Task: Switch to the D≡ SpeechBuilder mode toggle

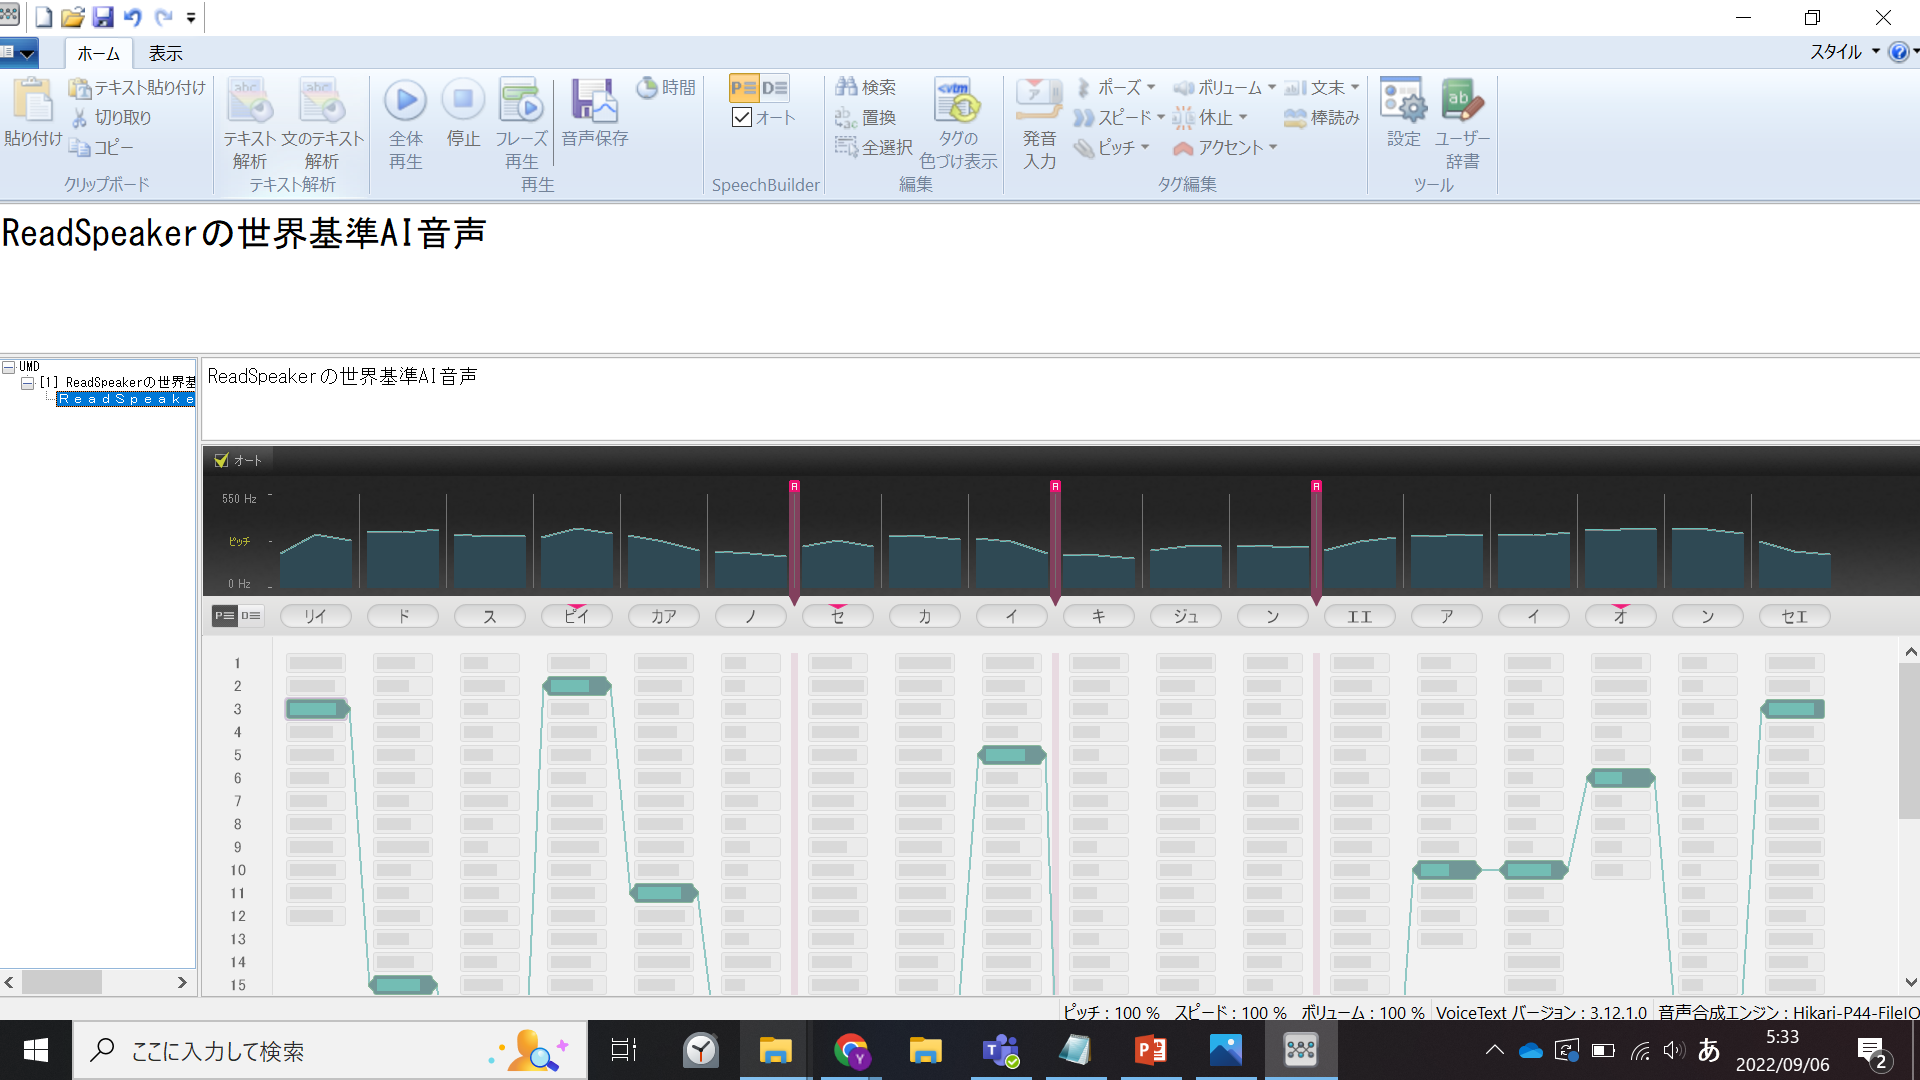Action: (775, 88)
